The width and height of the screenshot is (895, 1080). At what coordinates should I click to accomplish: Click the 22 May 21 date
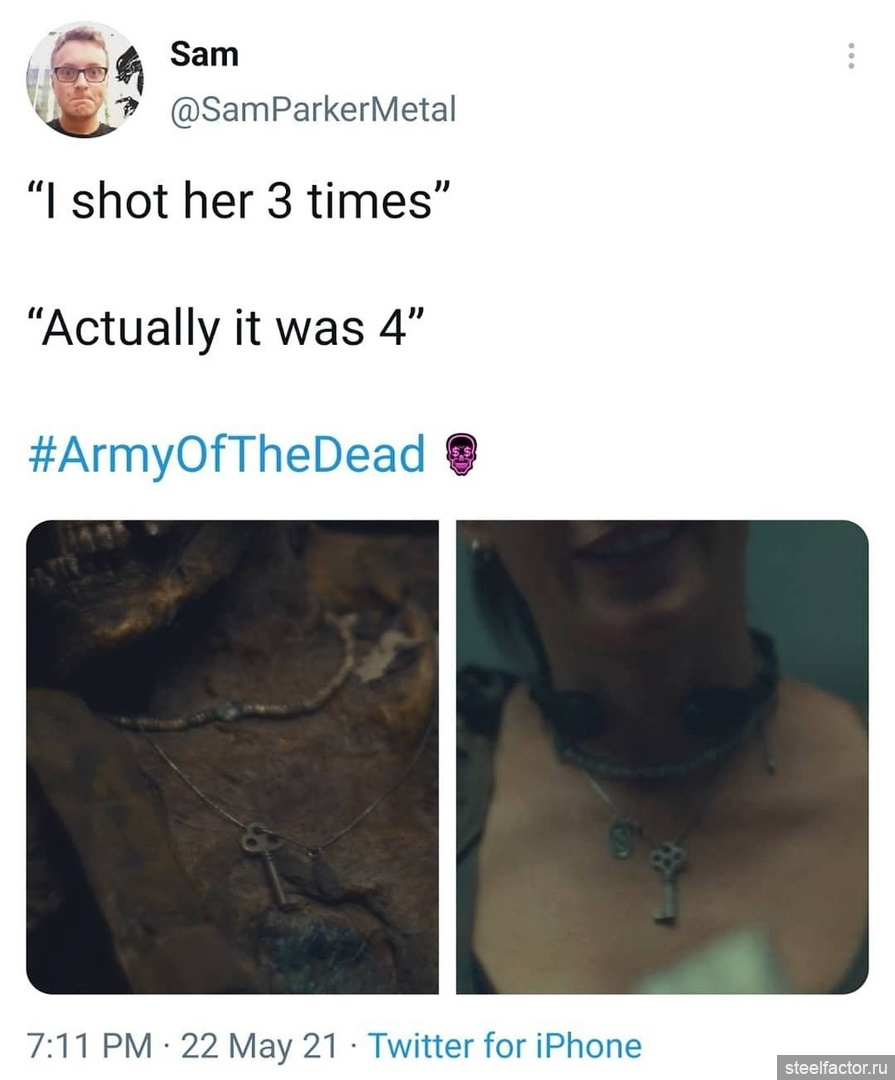point(259,1045)
